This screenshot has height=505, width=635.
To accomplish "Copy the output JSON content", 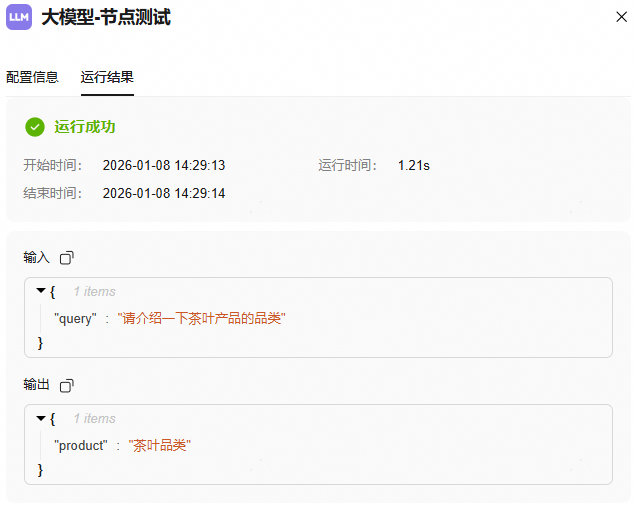I will click(x=67, y=385).
